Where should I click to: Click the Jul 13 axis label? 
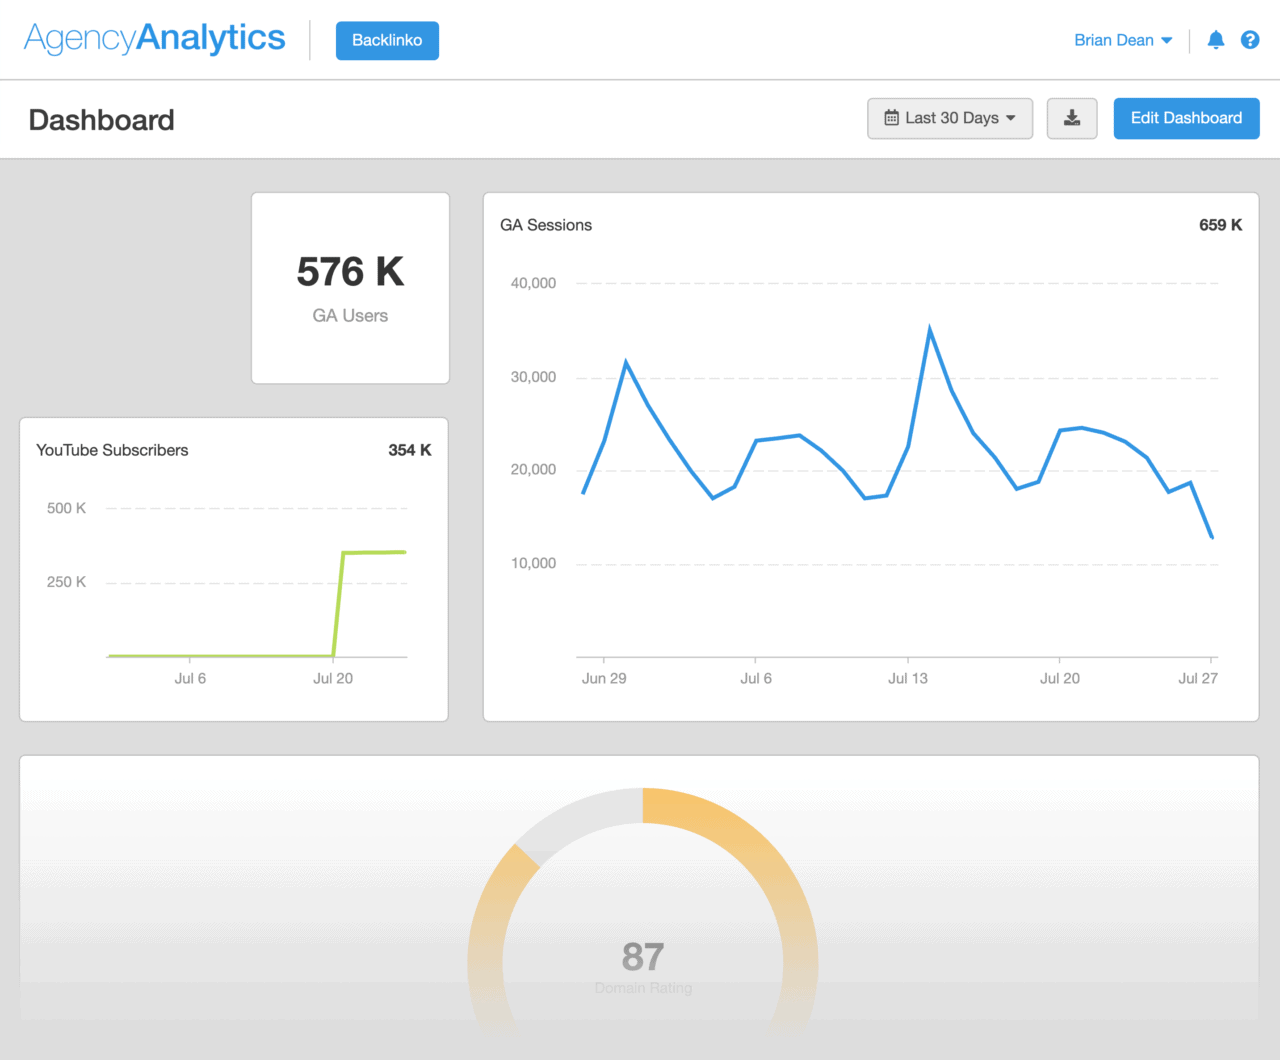907,678
